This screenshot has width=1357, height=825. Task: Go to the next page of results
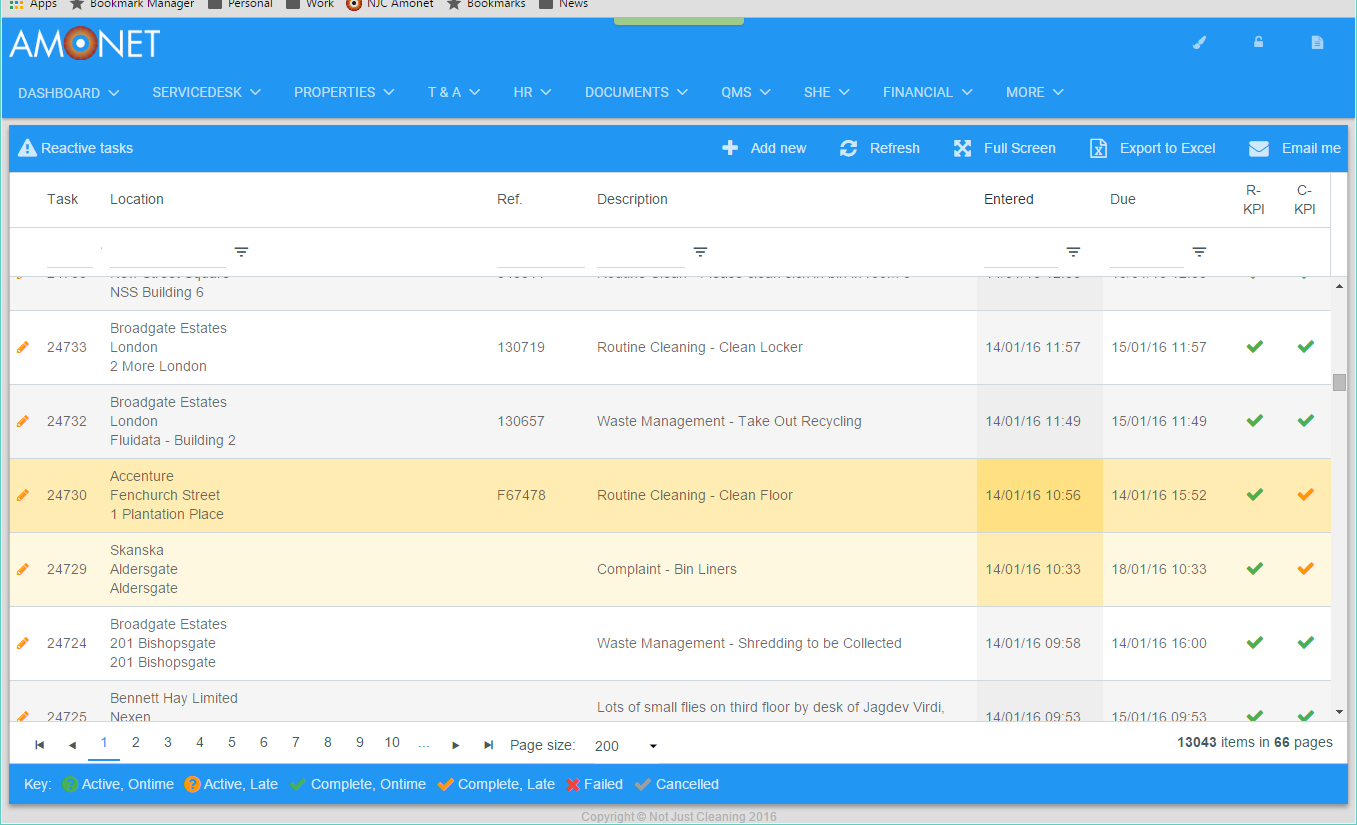[456, 745]
